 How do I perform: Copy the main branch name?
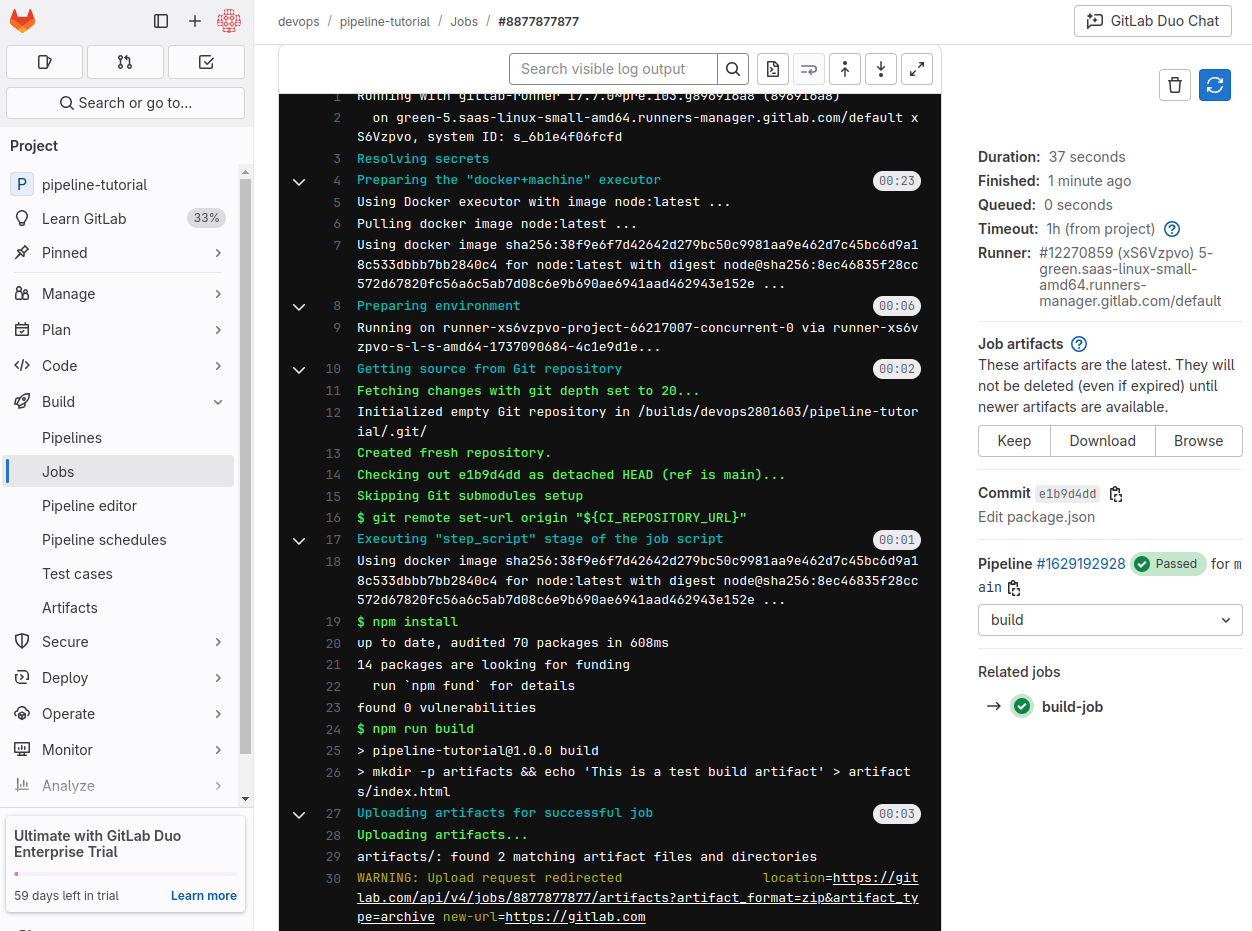(x=1014, y=588)
